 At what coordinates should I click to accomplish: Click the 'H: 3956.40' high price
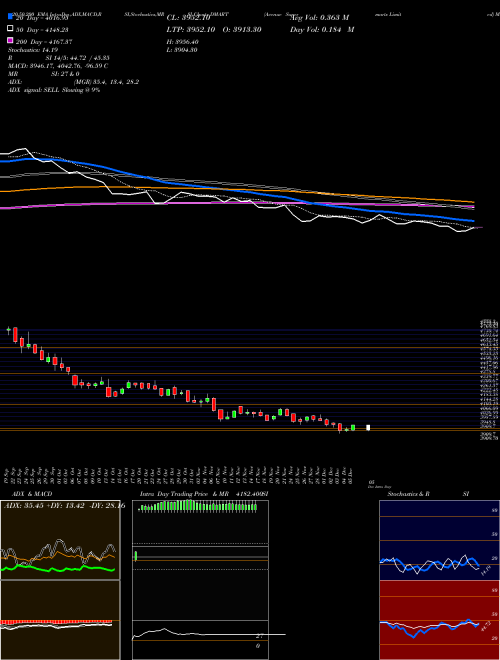183,42
